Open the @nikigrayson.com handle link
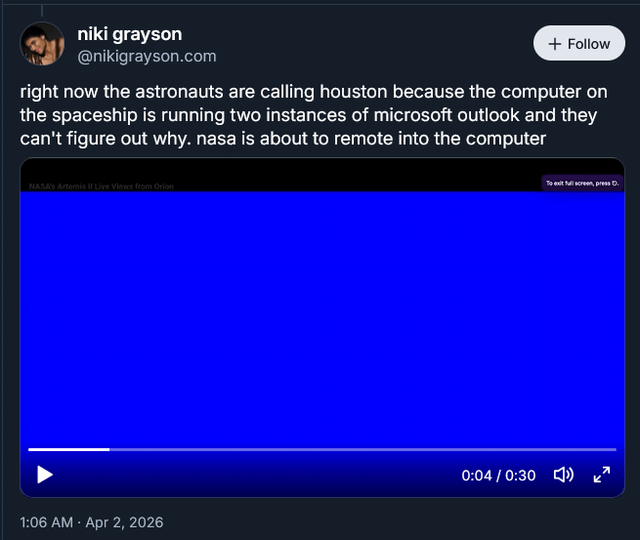Screen dimensions: 640x540 click(x=146, y=56)
